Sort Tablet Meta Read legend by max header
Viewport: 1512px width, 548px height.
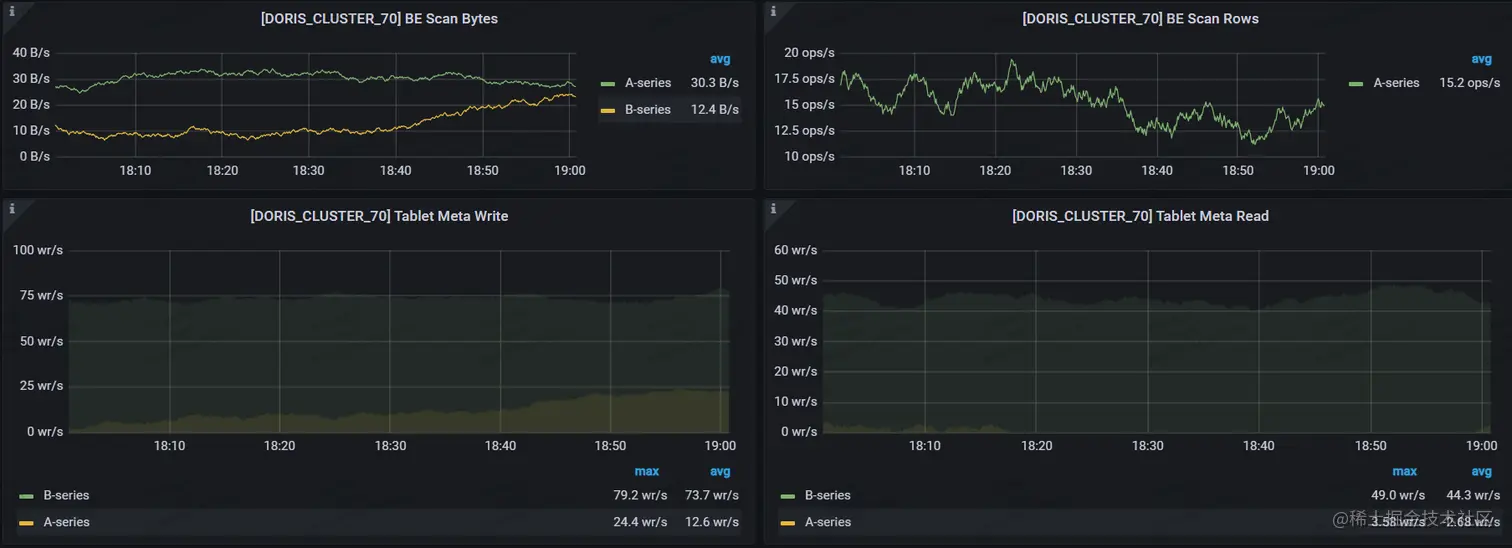[x=1405, y=471]
